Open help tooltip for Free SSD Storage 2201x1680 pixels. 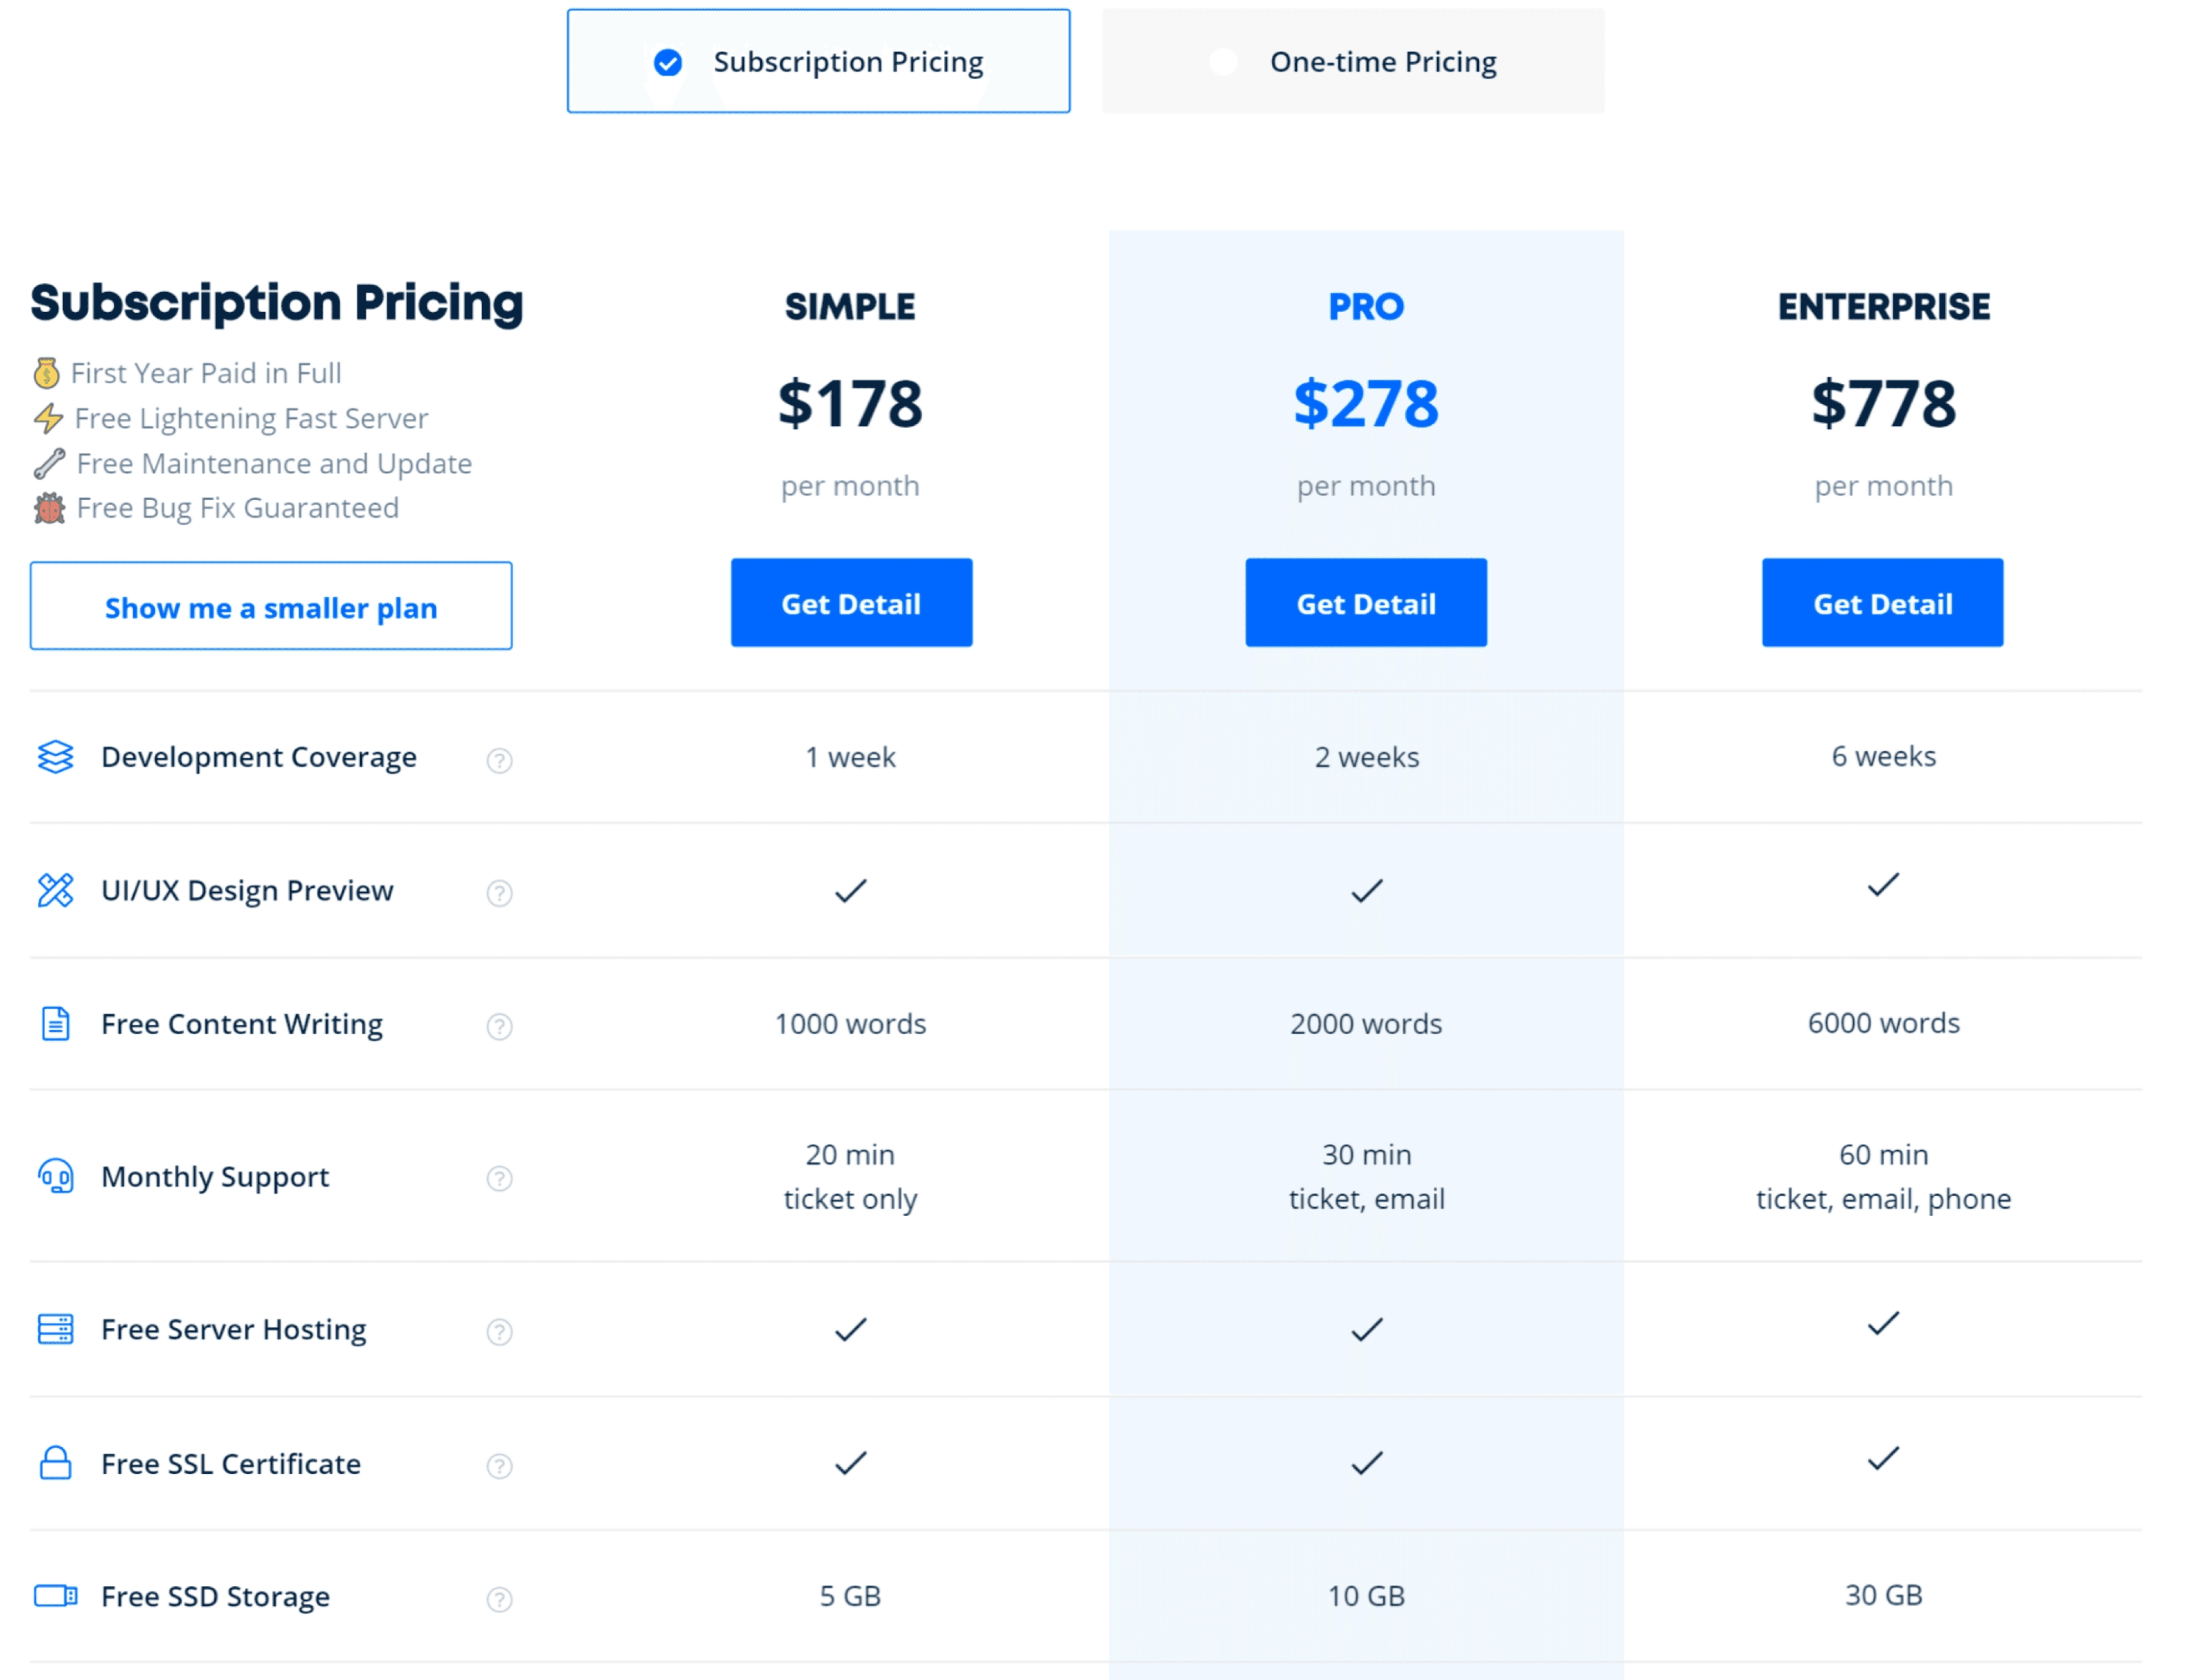click(x=500, y=1600)
